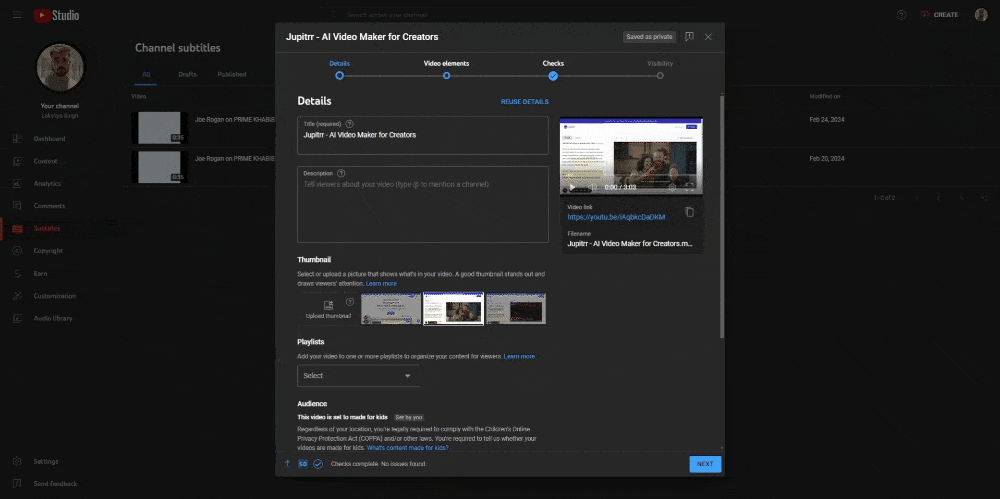
Task: Click the send feedback icon in dialog header
Action: 689,36
